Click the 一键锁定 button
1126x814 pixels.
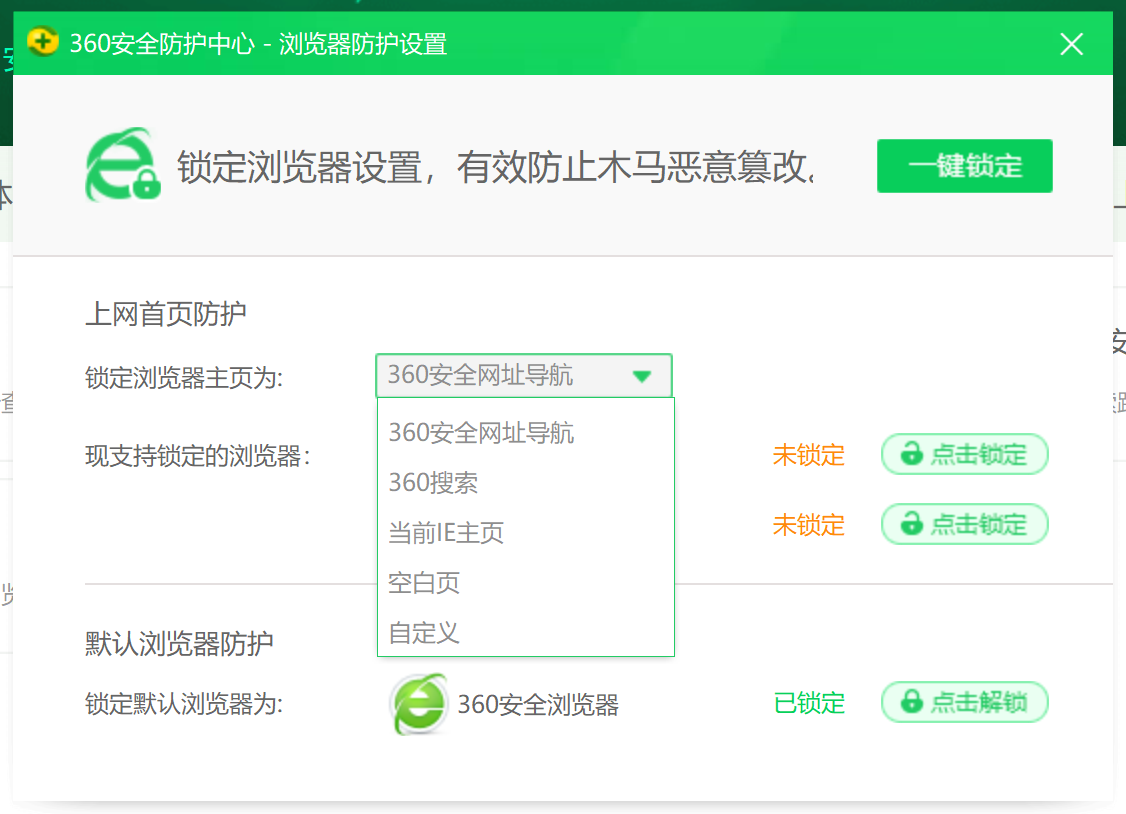[964, 166]
